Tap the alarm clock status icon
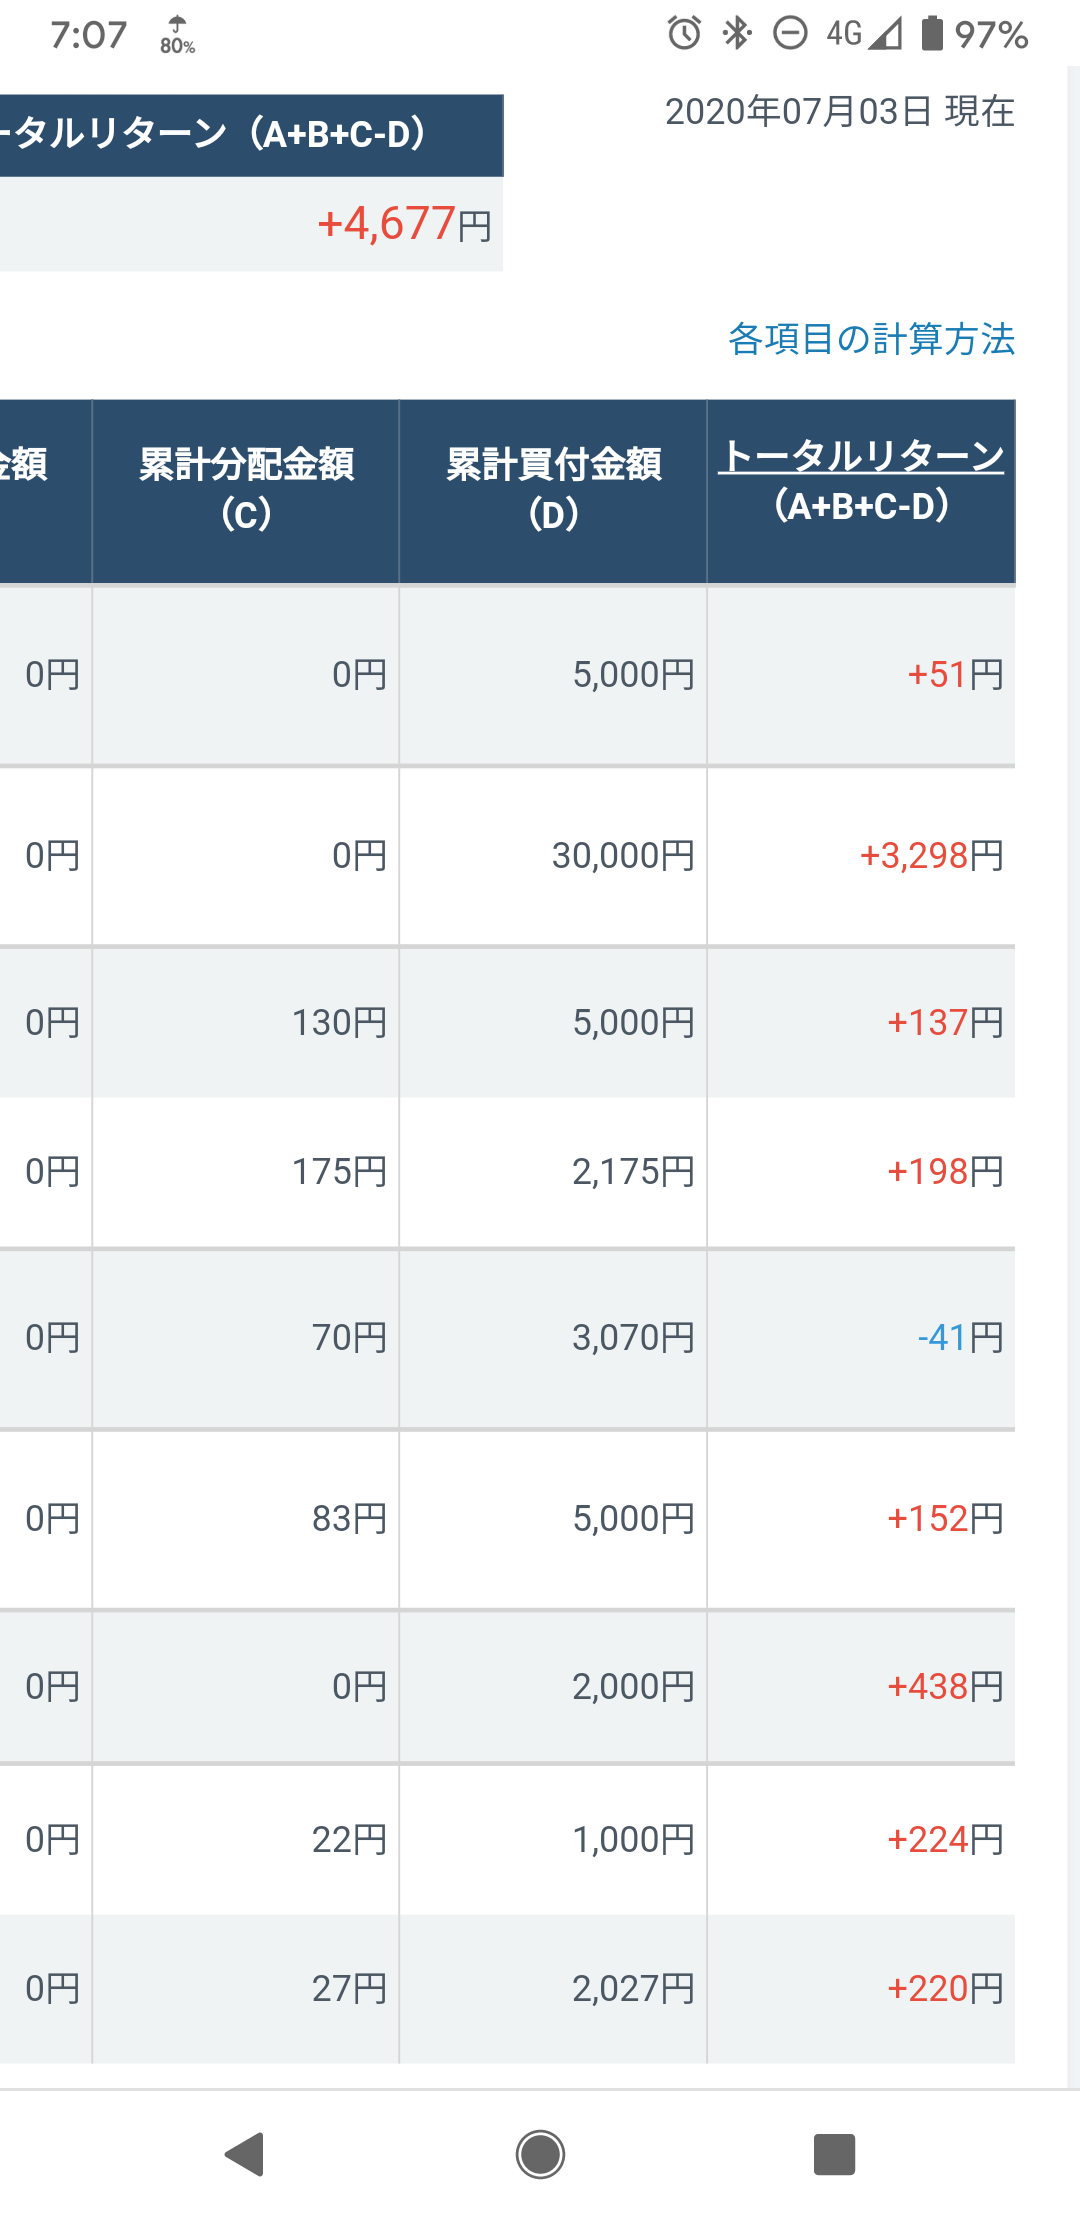The height and width of the screenshot is (2220, 1080). 684,33
